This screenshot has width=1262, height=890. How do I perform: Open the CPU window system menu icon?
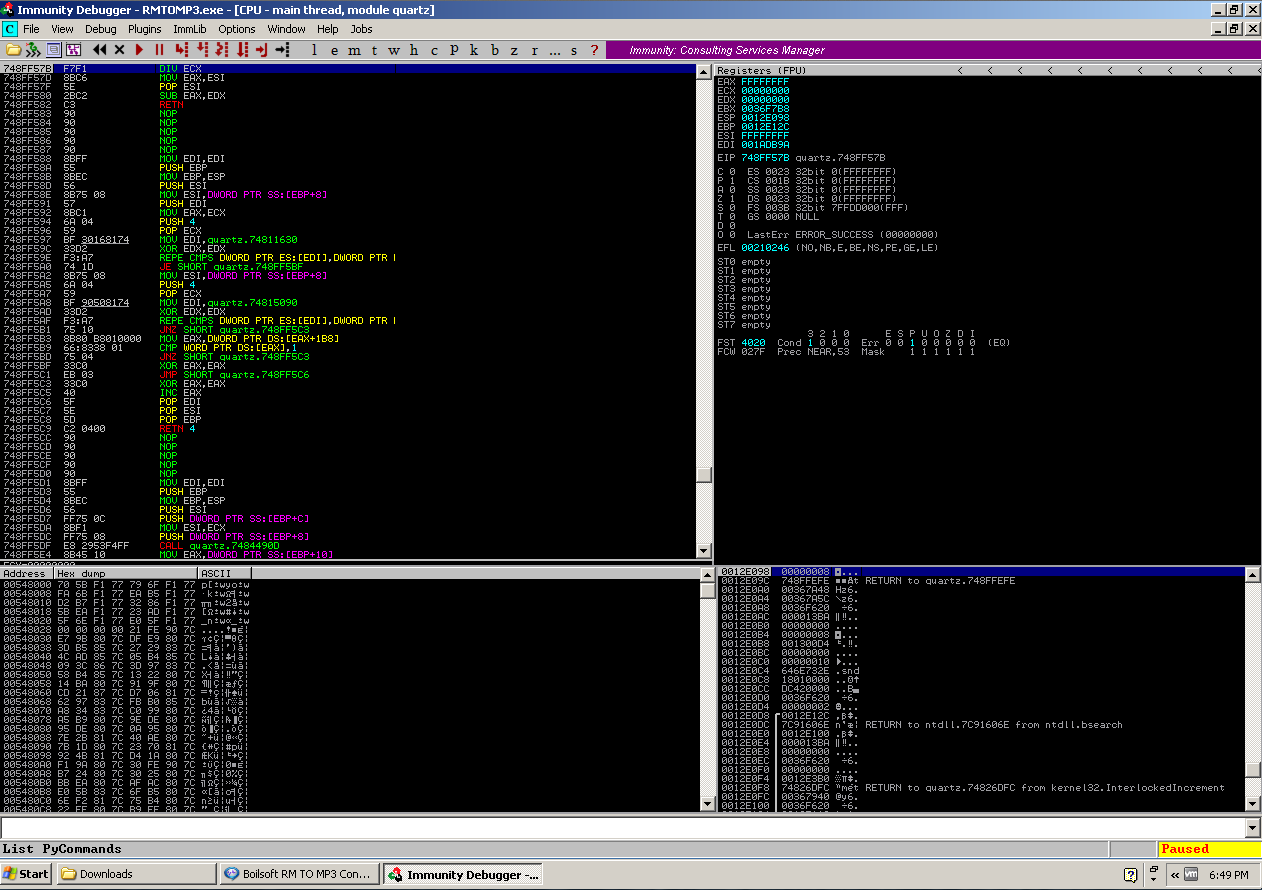[x=10, y=29]
